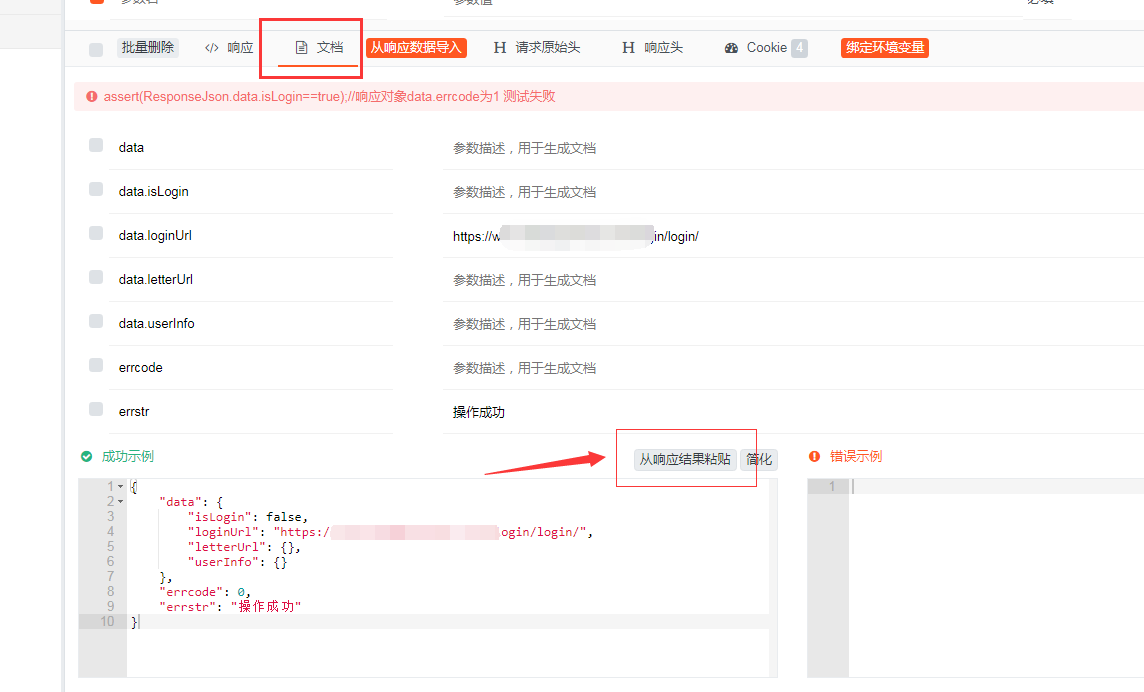Viewport: 1144px width, 692px height.
Task: Click the H icon on 请求原始头 tab
Action: point(500,47)
